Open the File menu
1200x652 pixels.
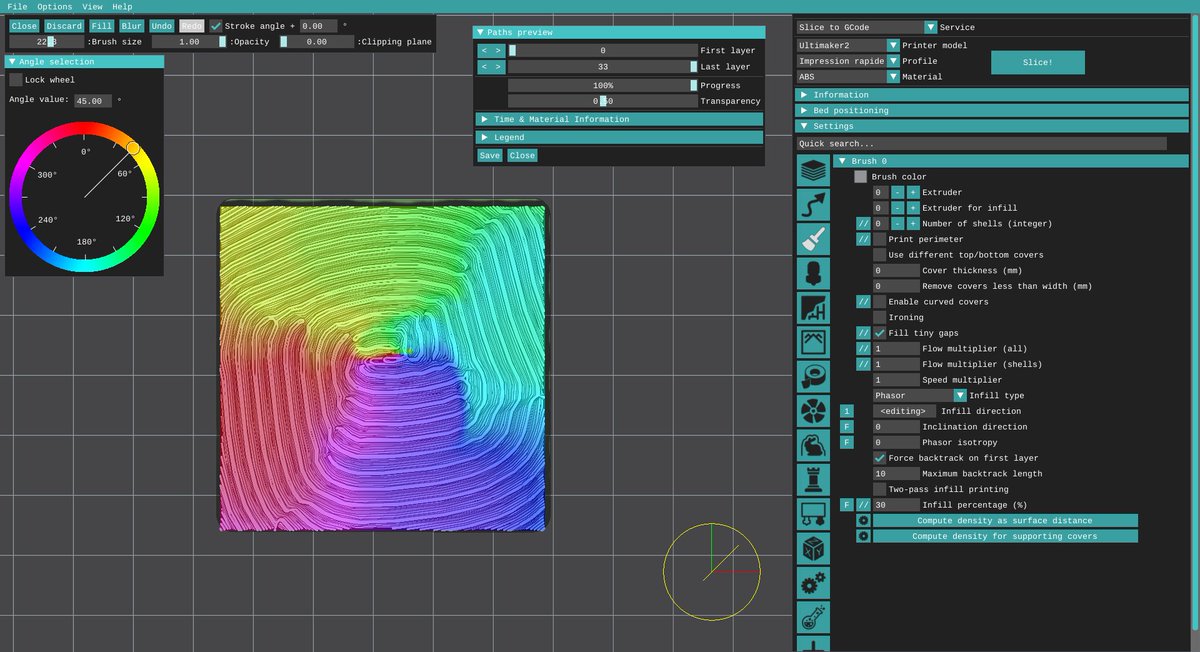[x=17, y=6]
